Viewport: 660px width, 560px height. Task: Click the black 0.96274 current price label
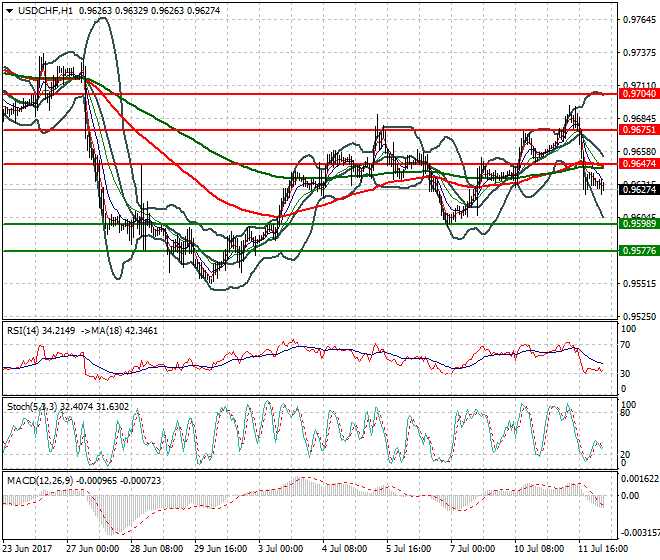(x=639, y=190)
